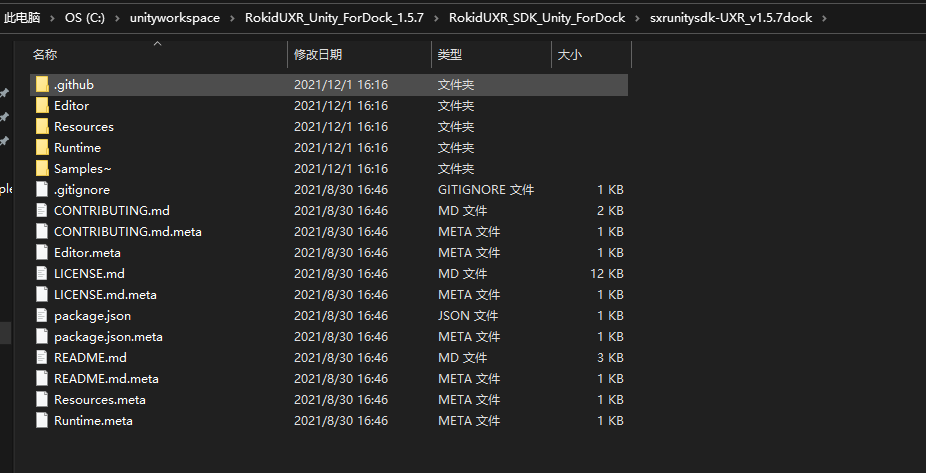Go to RokidUXR_SDK_Unity_ForDock breadcrumb
The width and height of the screenshot is (926, 473).
point(537,18)
